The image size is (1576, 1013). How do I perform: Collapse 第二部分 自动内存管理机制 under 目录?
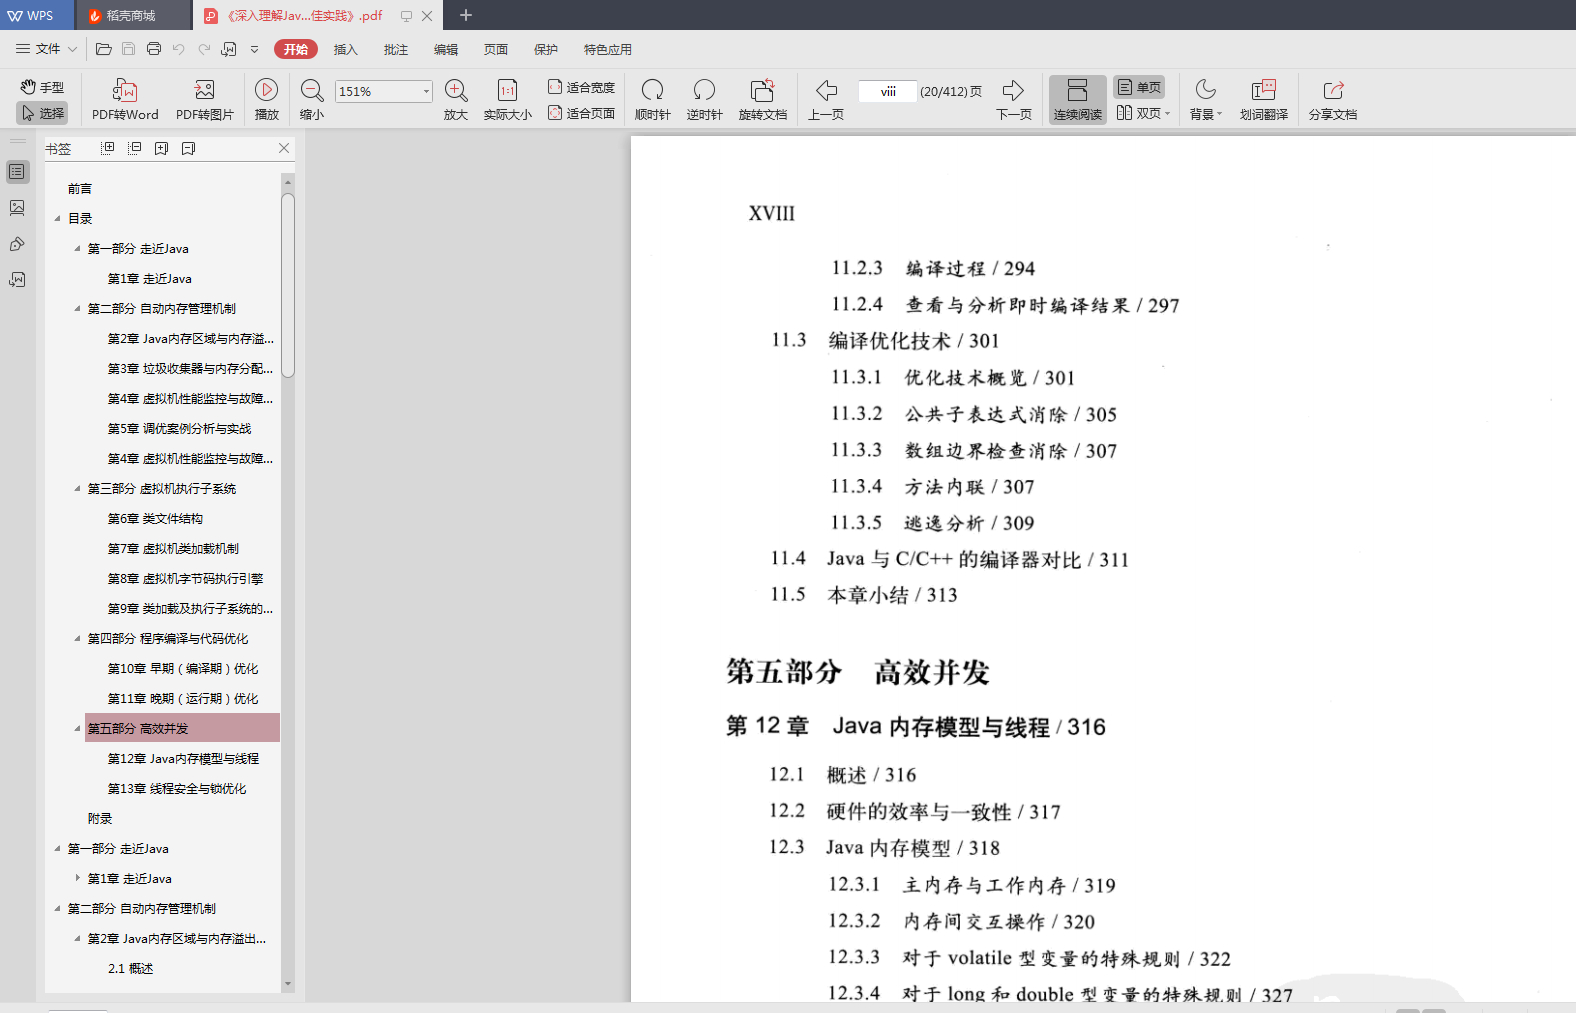click(77, 308)
